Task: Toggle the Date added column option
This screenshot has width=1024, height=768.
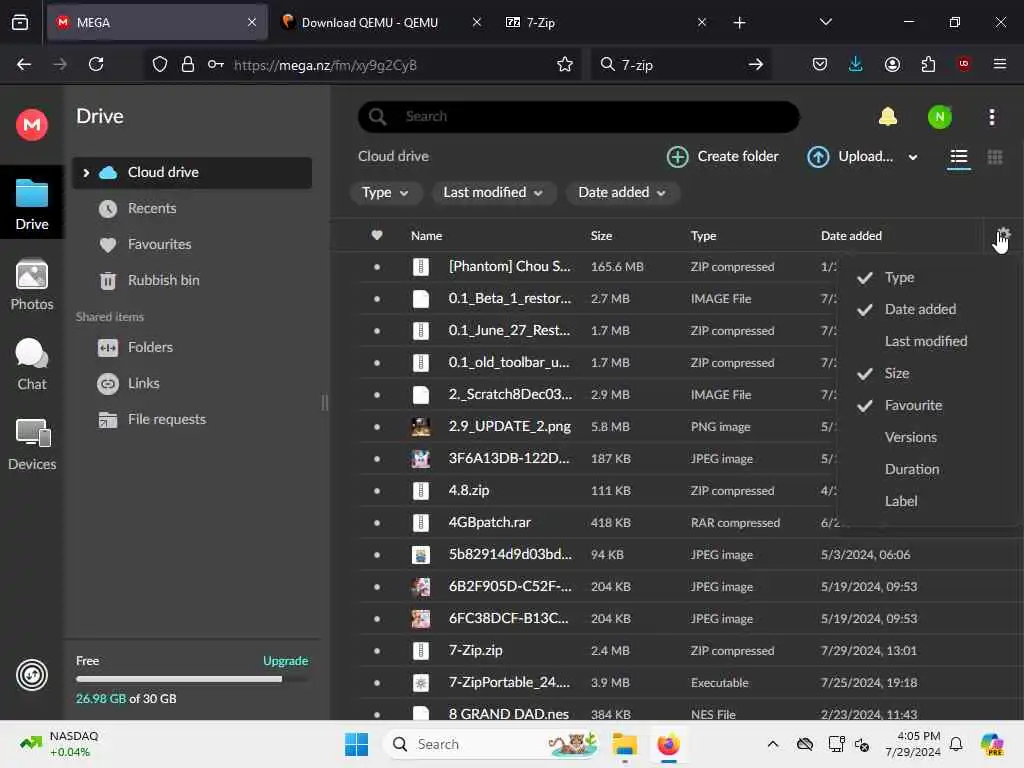Action: [920, 310]
